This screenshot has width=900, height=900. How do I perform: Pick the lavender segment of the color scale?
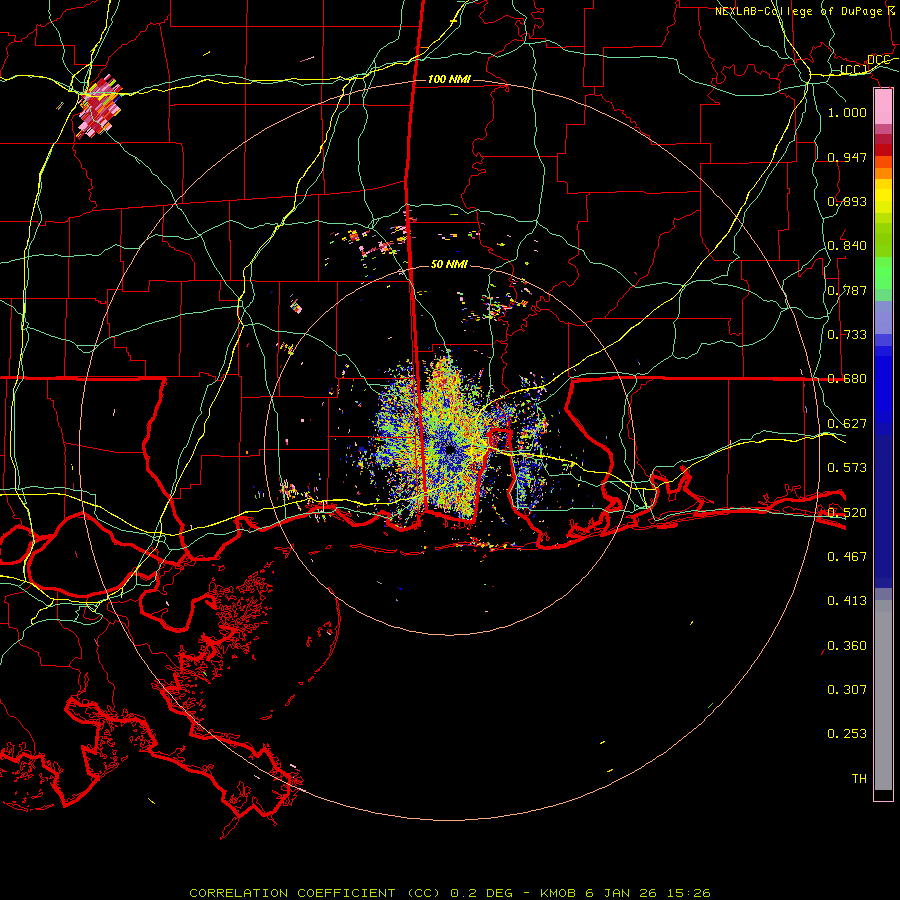[883, 318]
